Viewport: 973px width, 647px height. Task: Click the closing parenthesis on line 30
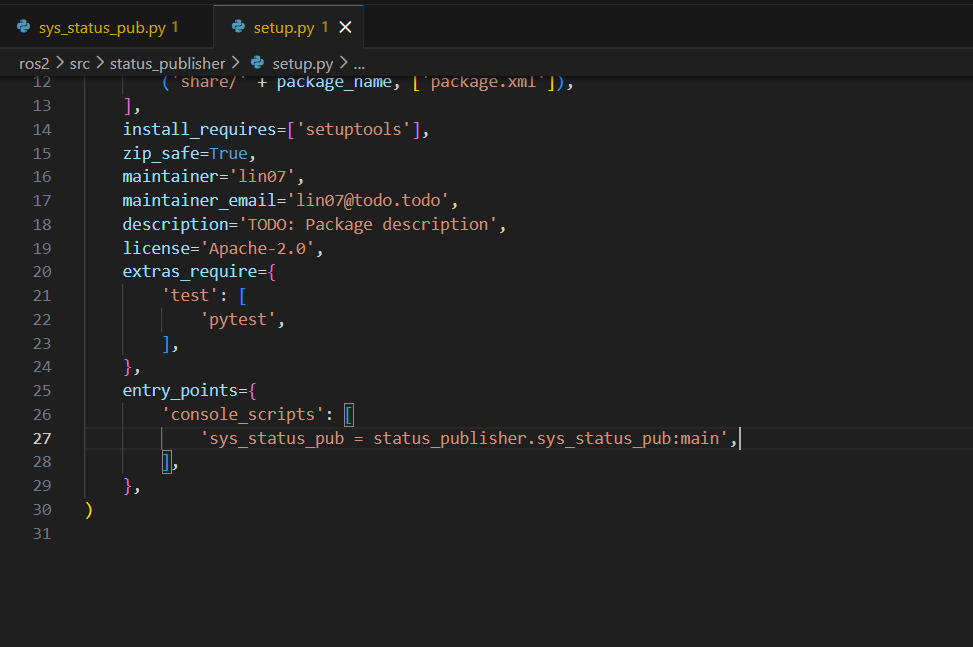click(89, 510)
